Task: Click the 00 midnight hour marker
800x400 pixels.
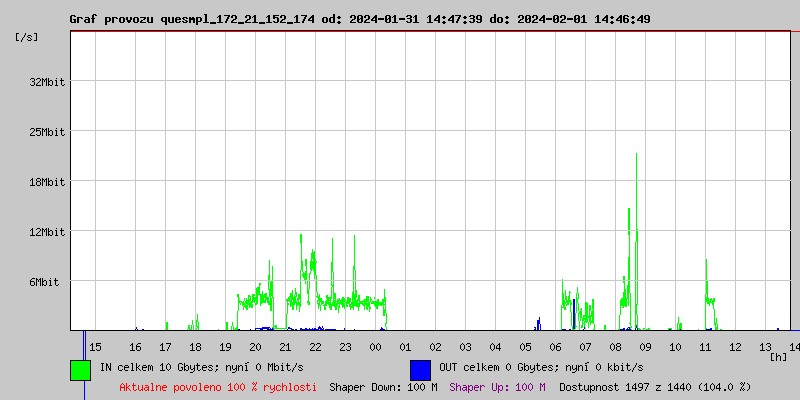Action: coord(375,347)
